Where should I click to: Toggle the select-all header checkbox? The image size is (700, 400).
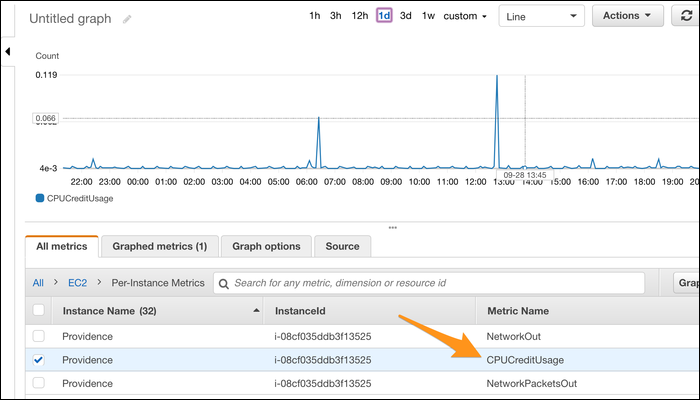[x=38, y=311]
